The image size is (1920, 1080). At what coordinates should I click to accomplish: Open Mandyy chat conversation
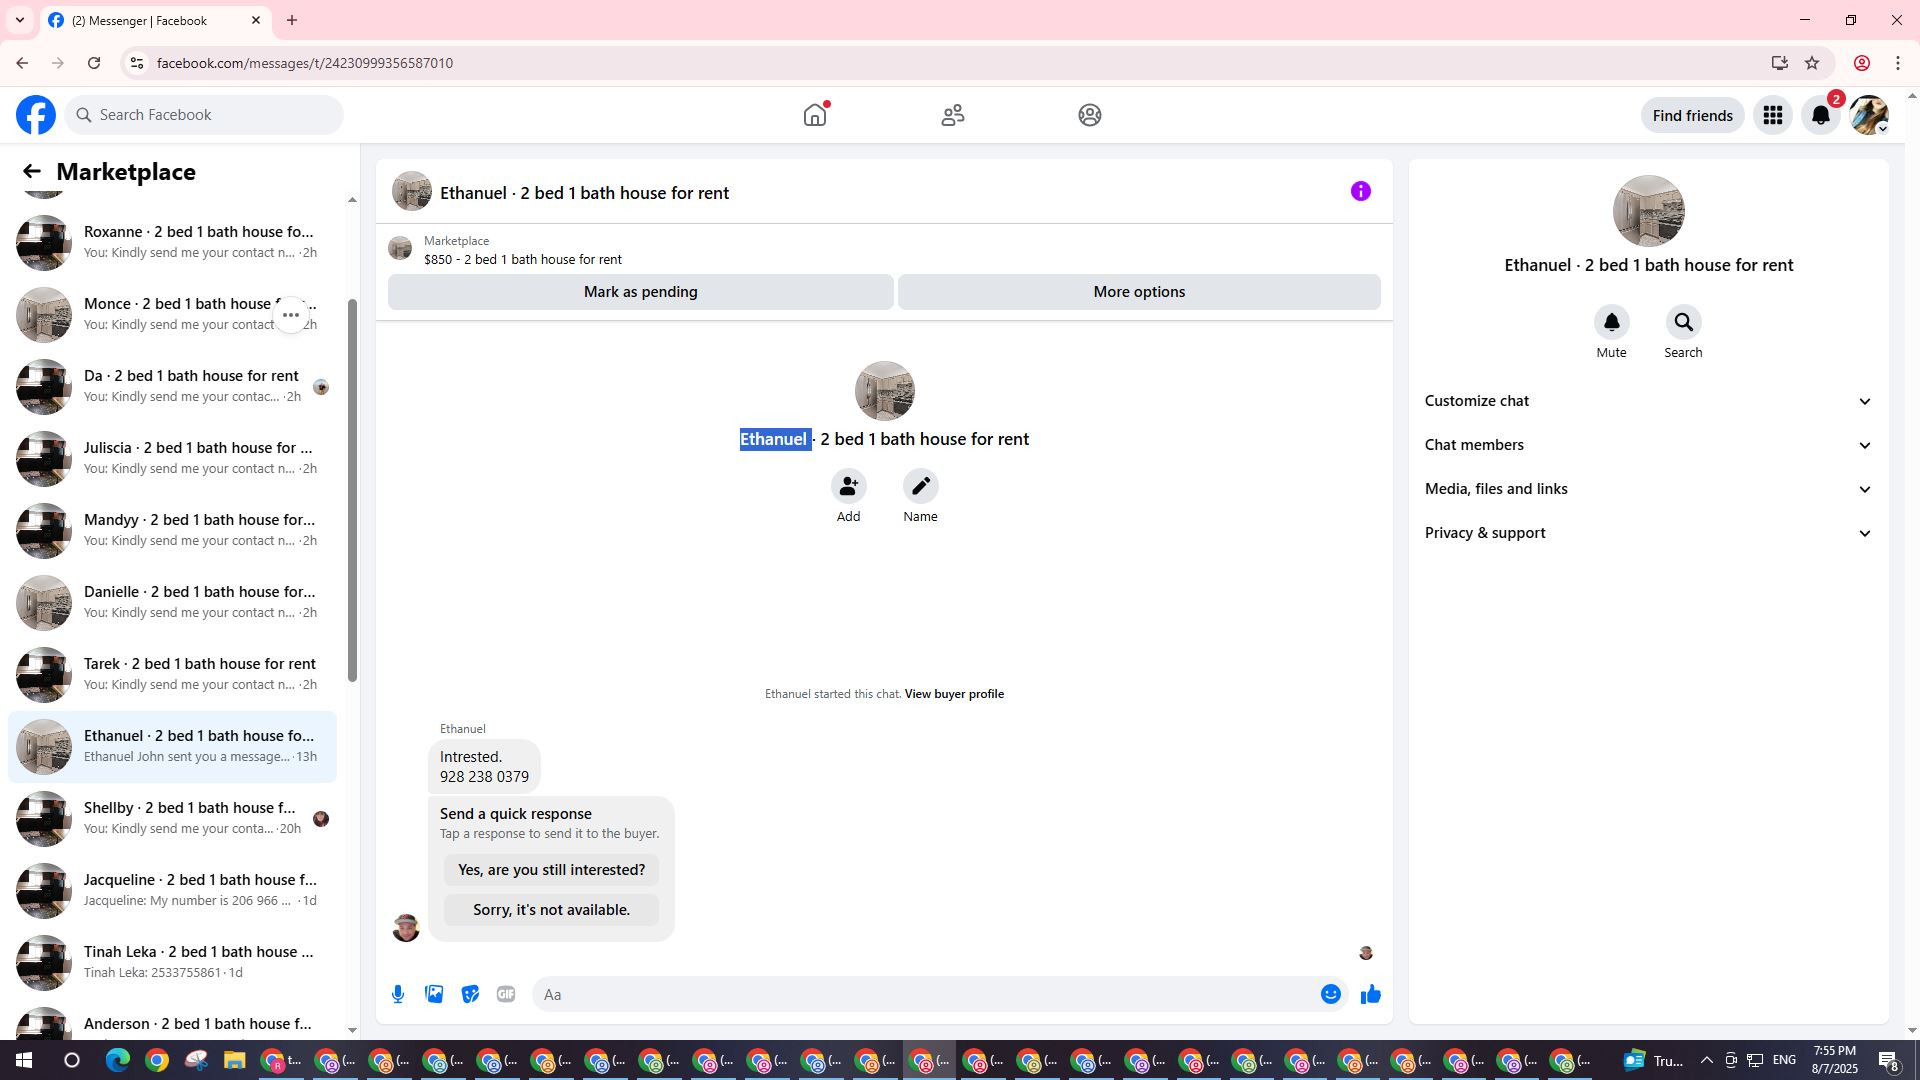point(172,530)
